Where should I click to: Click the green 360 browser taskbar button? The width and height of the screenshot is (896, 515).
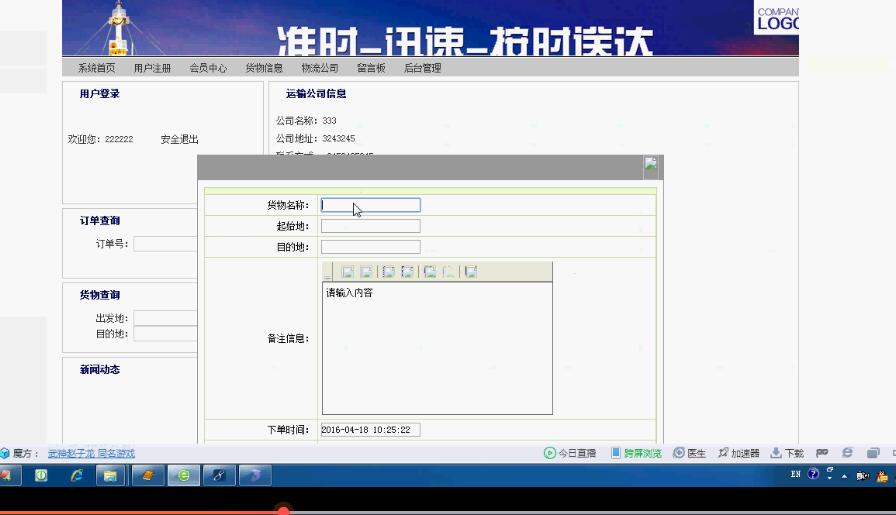tap(184, 475)
